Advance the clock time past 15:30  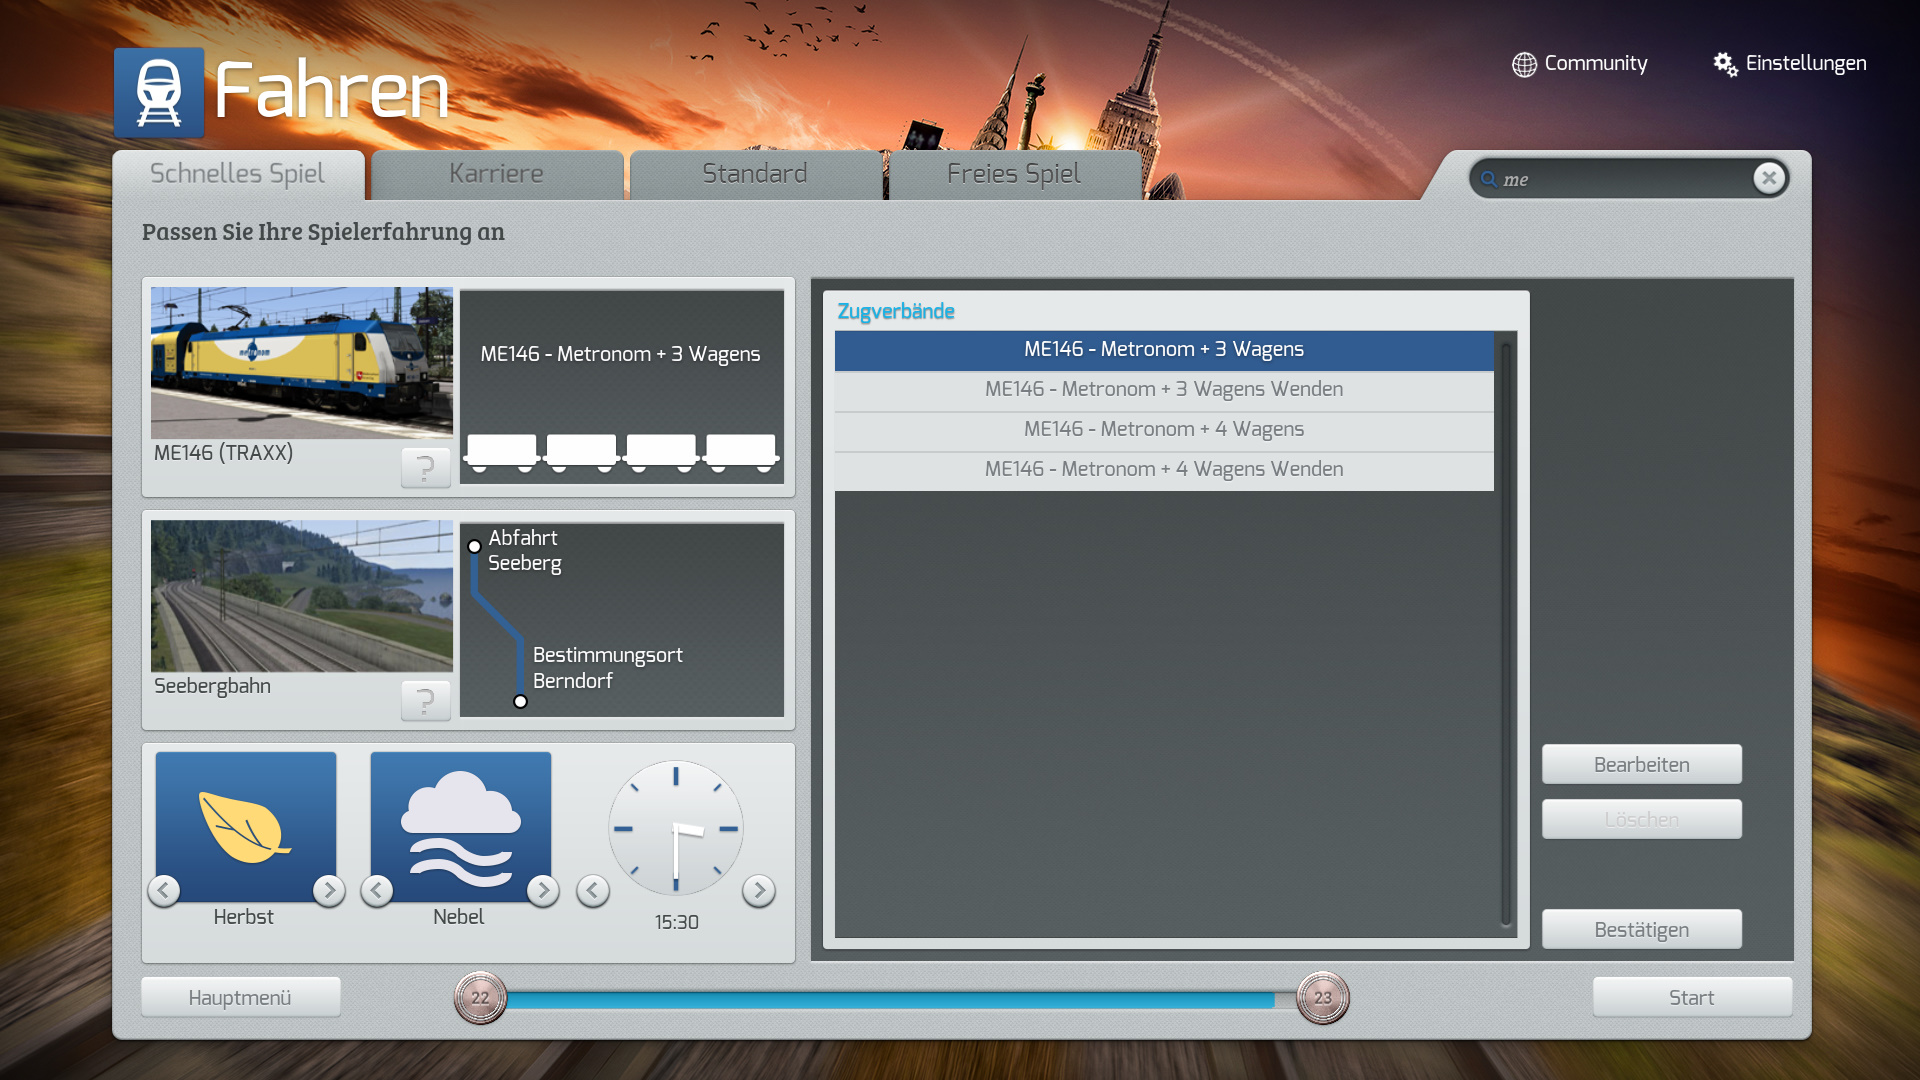click(759, 890)
